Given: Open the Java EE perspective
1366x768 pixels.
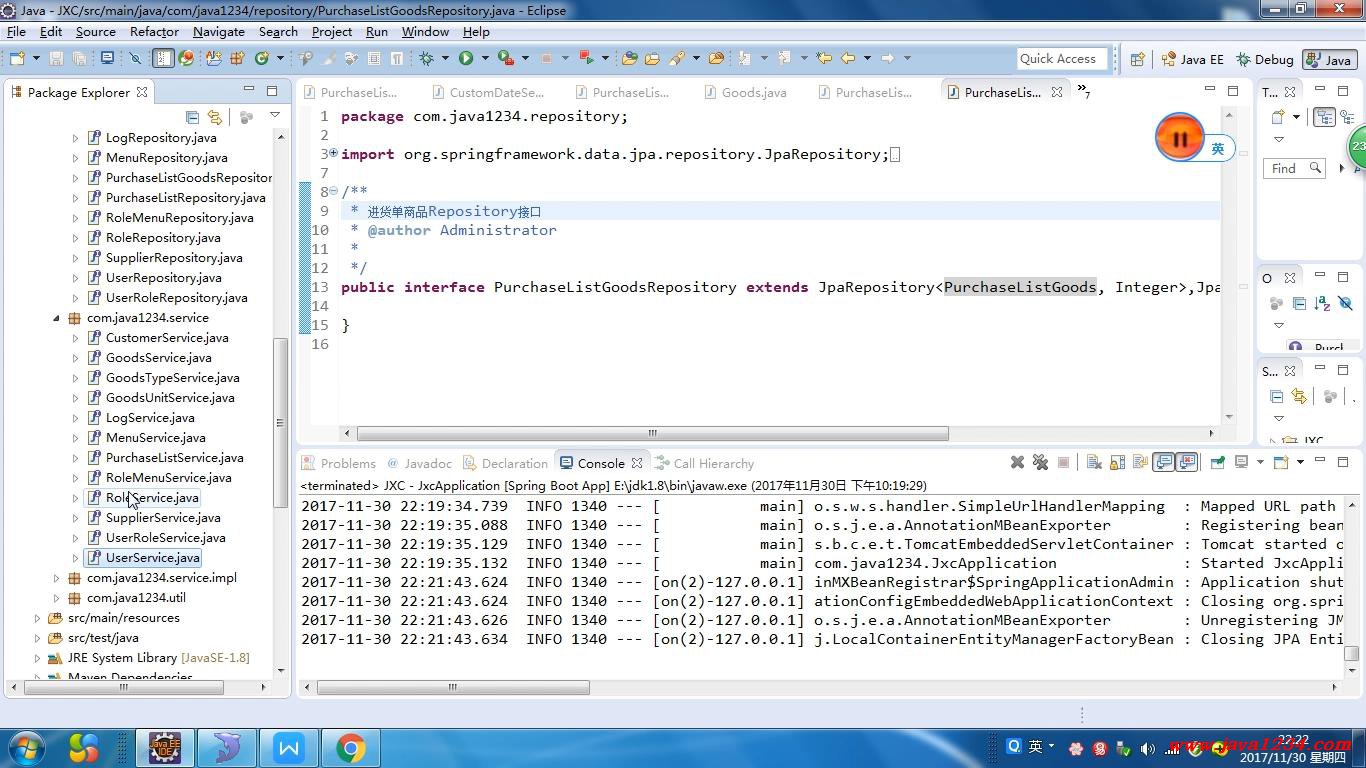Looking at the screenshot, I should pos(1192,59).
